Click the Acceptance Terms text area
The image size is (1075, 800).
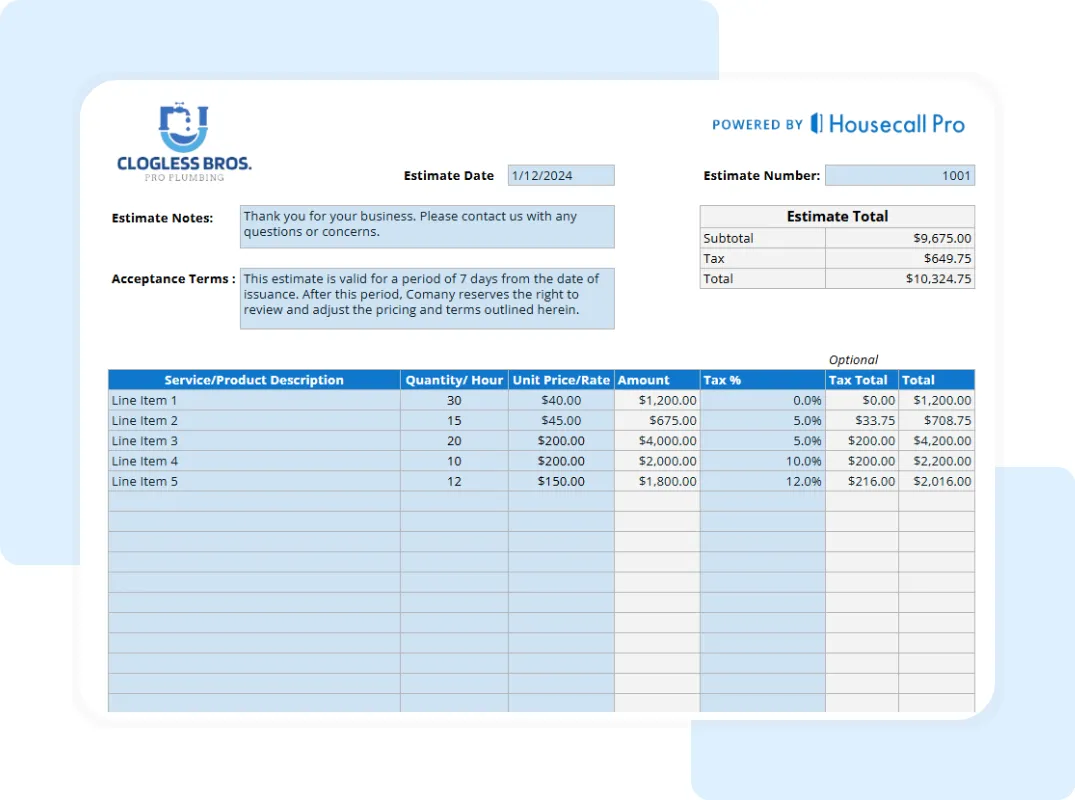pyautogui.click(x=427, y=298)
